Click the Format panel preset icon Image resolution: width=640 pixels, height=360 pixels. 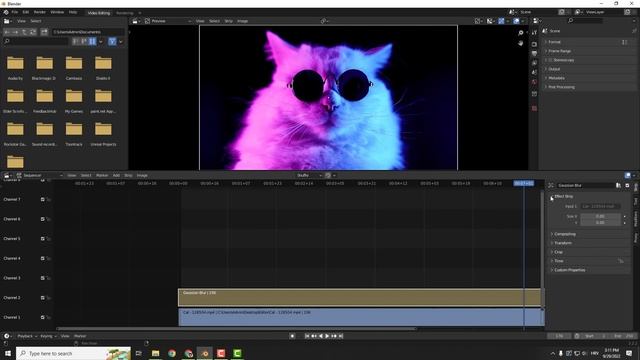[624, 42]
